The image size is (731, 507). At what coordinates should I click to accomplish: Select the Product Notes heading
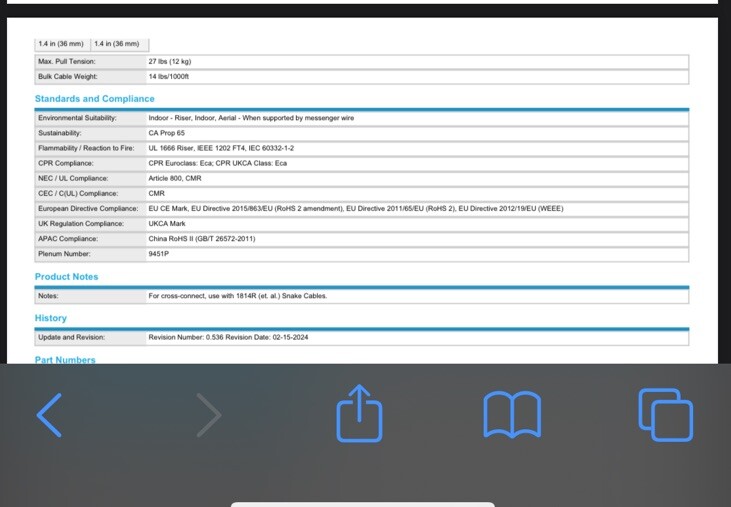[x=67, y=277]
